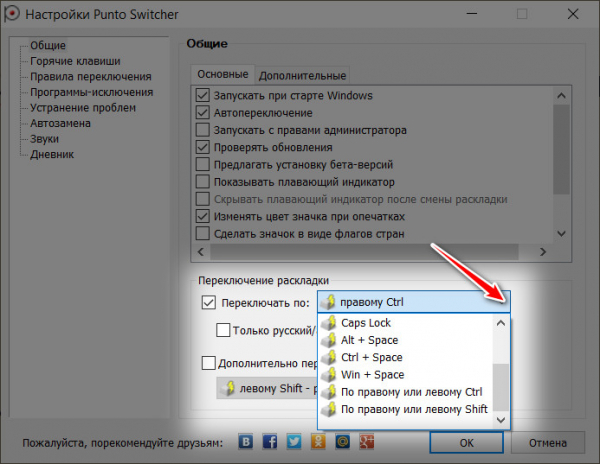The height and width of the screenshot is (464, 600).
Task: Enable 'Сделать значок в виде флагов стран'
Action: click(202, 233)
